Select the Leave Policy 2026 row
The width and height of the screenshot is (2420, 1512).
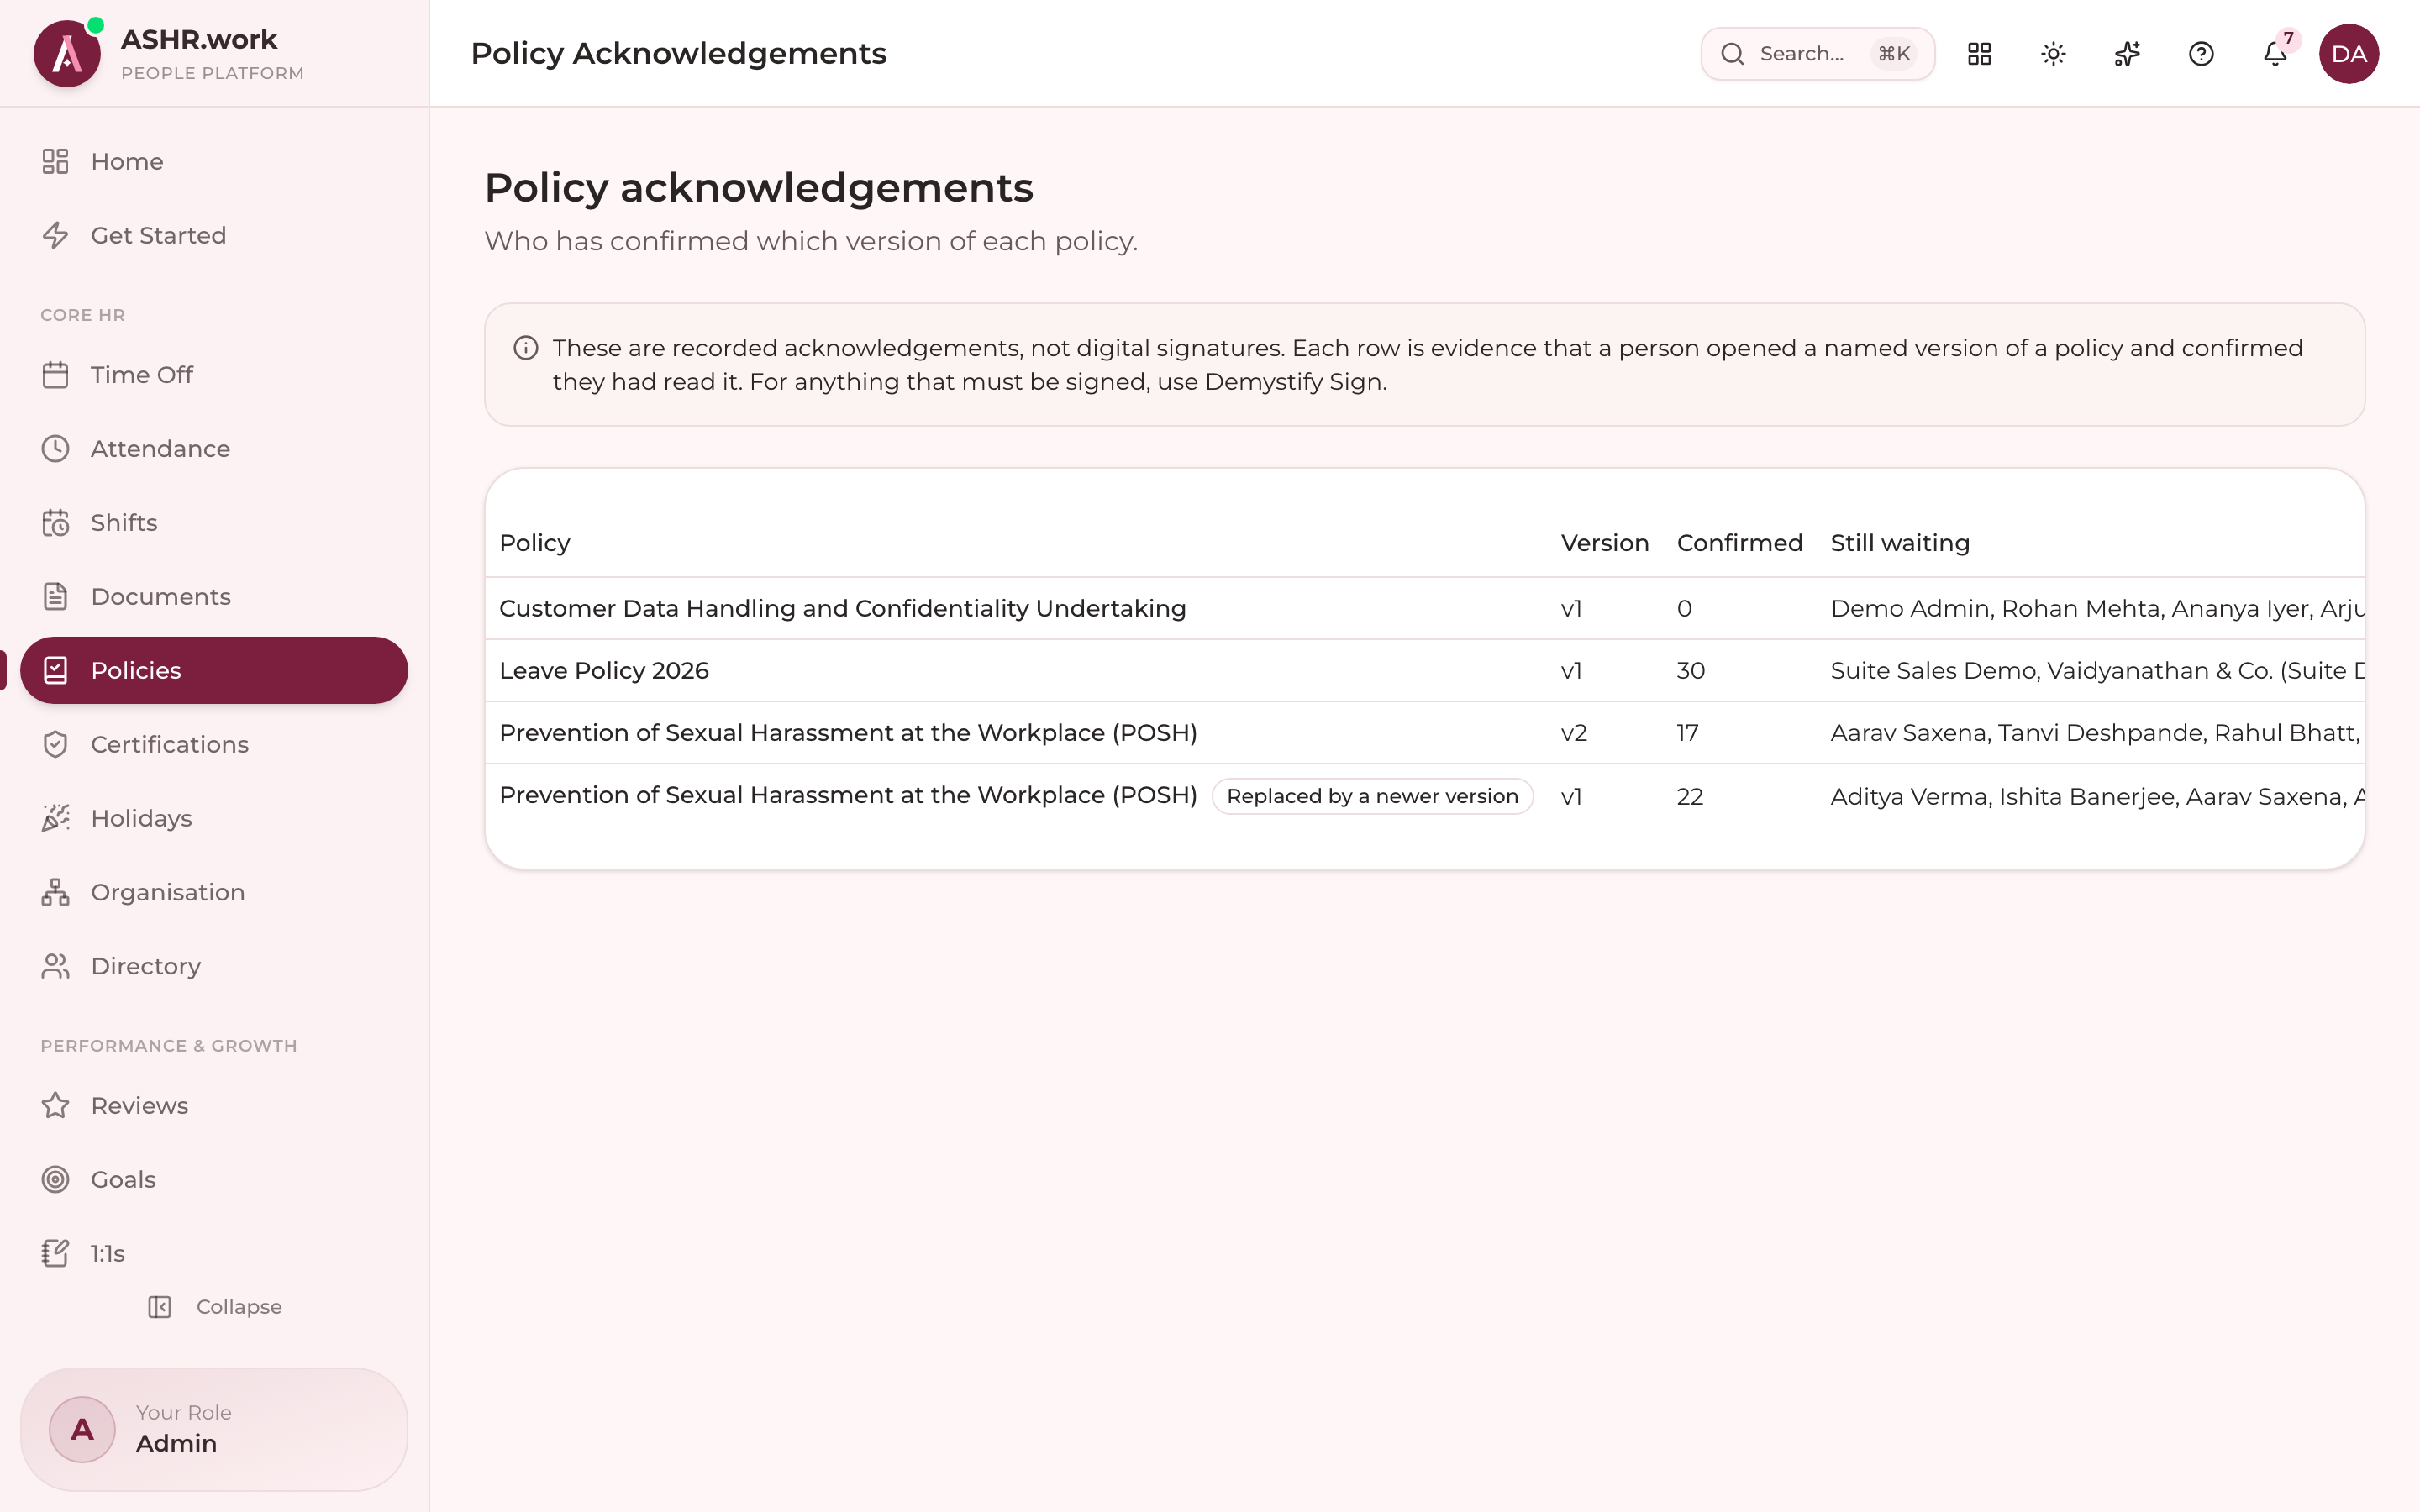pos(1424,671)
